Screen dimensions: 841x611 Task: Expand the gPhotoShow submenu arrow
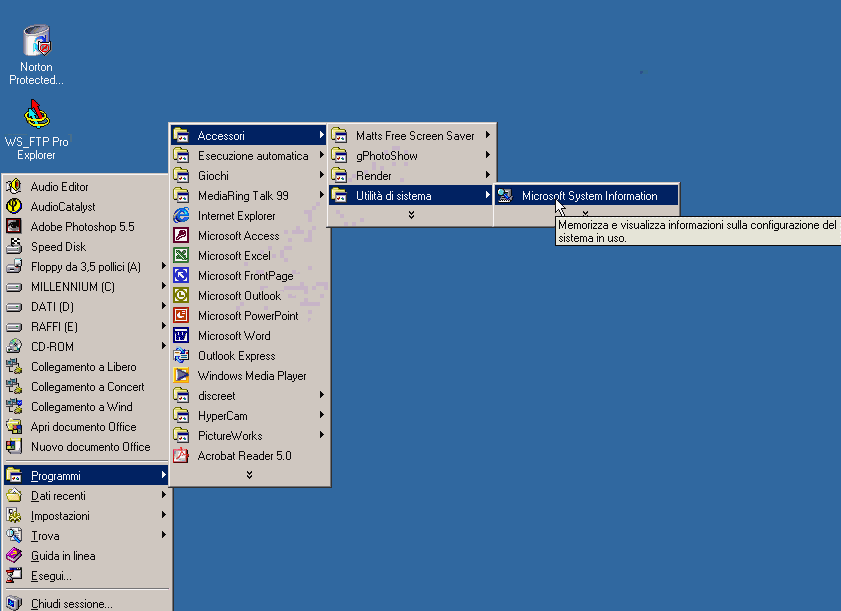click(x=488, y=155)
